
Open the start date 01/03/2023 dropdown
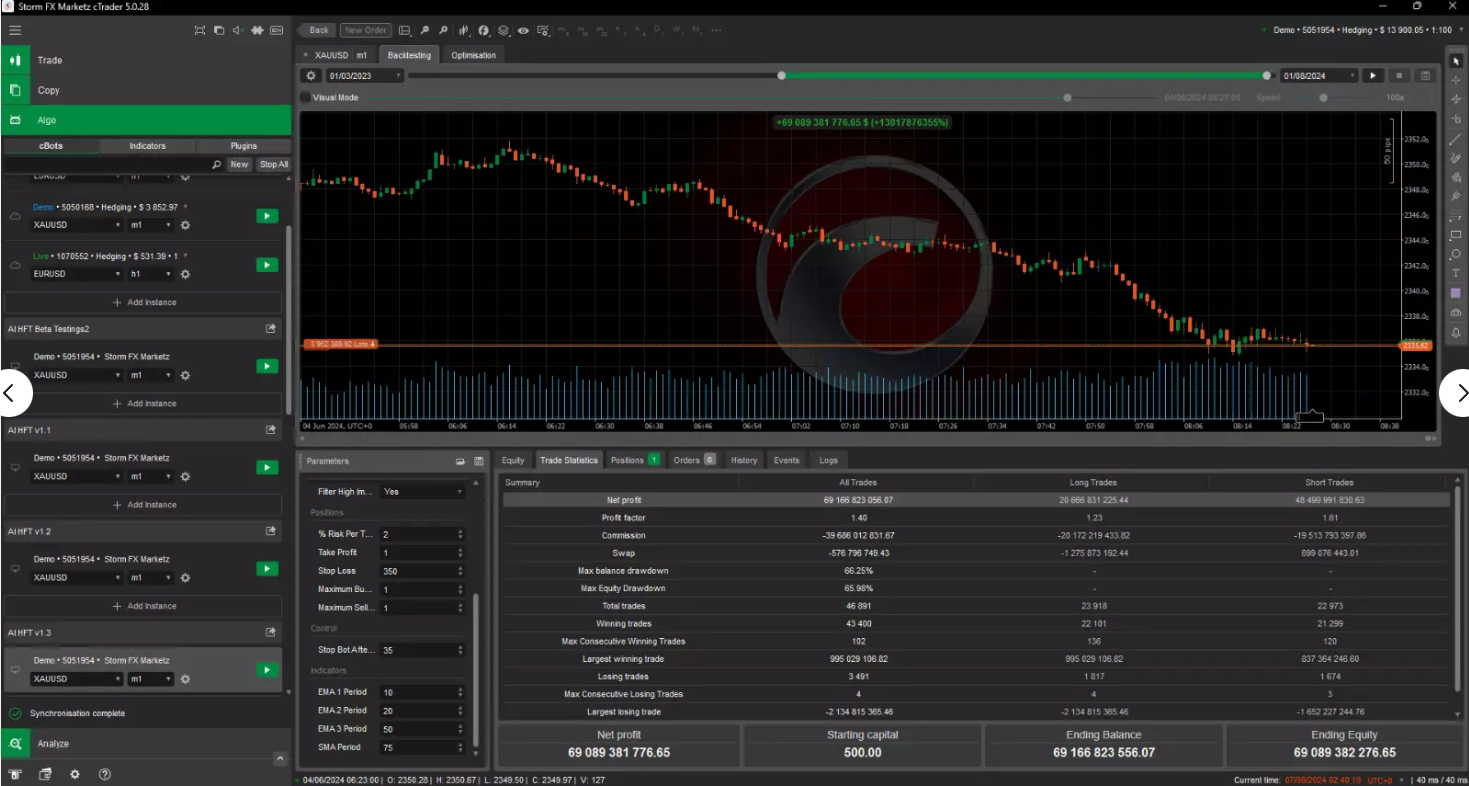click(x=398, y=76)
